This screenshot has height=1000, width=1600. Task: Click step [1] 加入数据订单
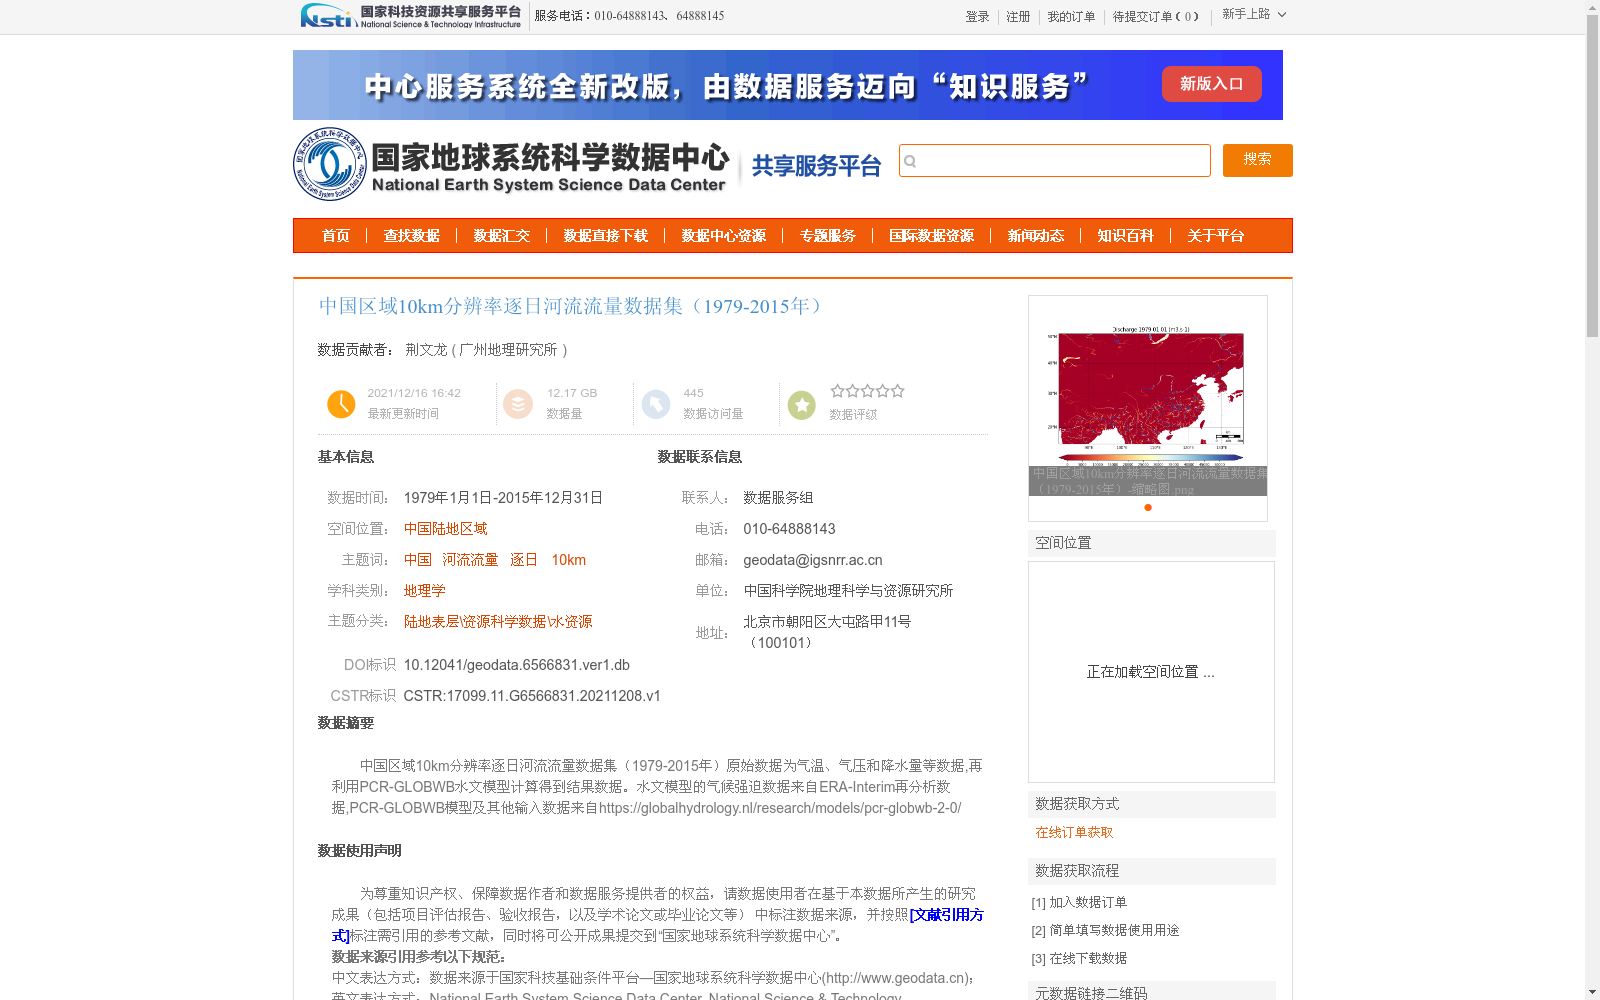(1079, 902)
